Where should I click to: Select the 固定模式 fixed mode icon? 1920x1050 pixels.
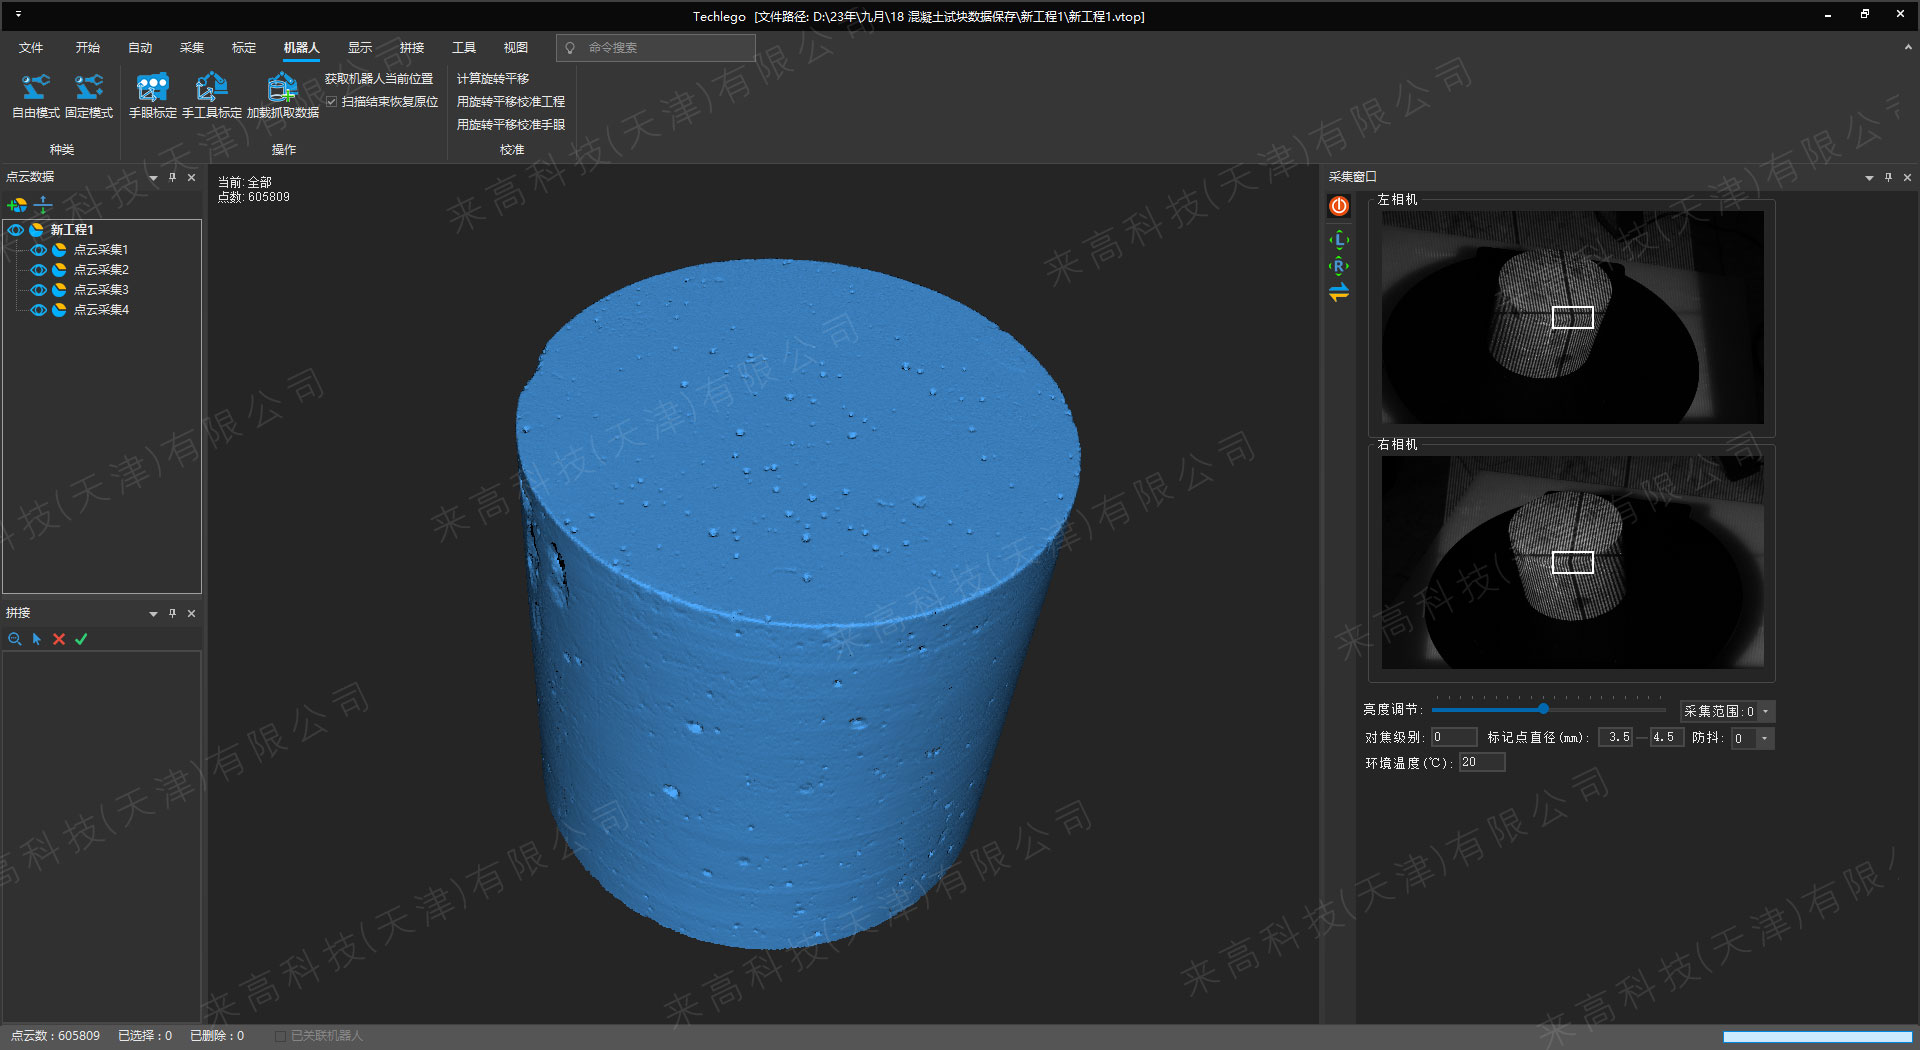tap(89, 89)
